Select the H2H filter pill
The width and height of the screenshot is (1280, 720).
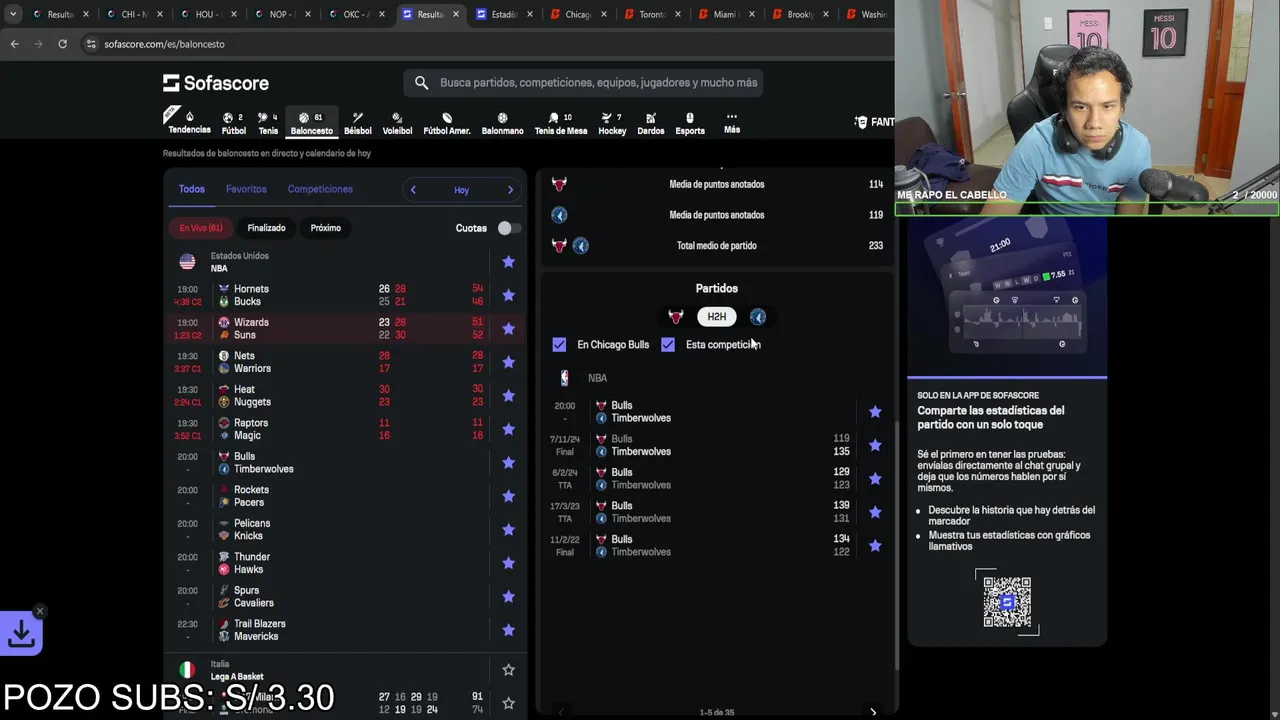pos(716,316)
